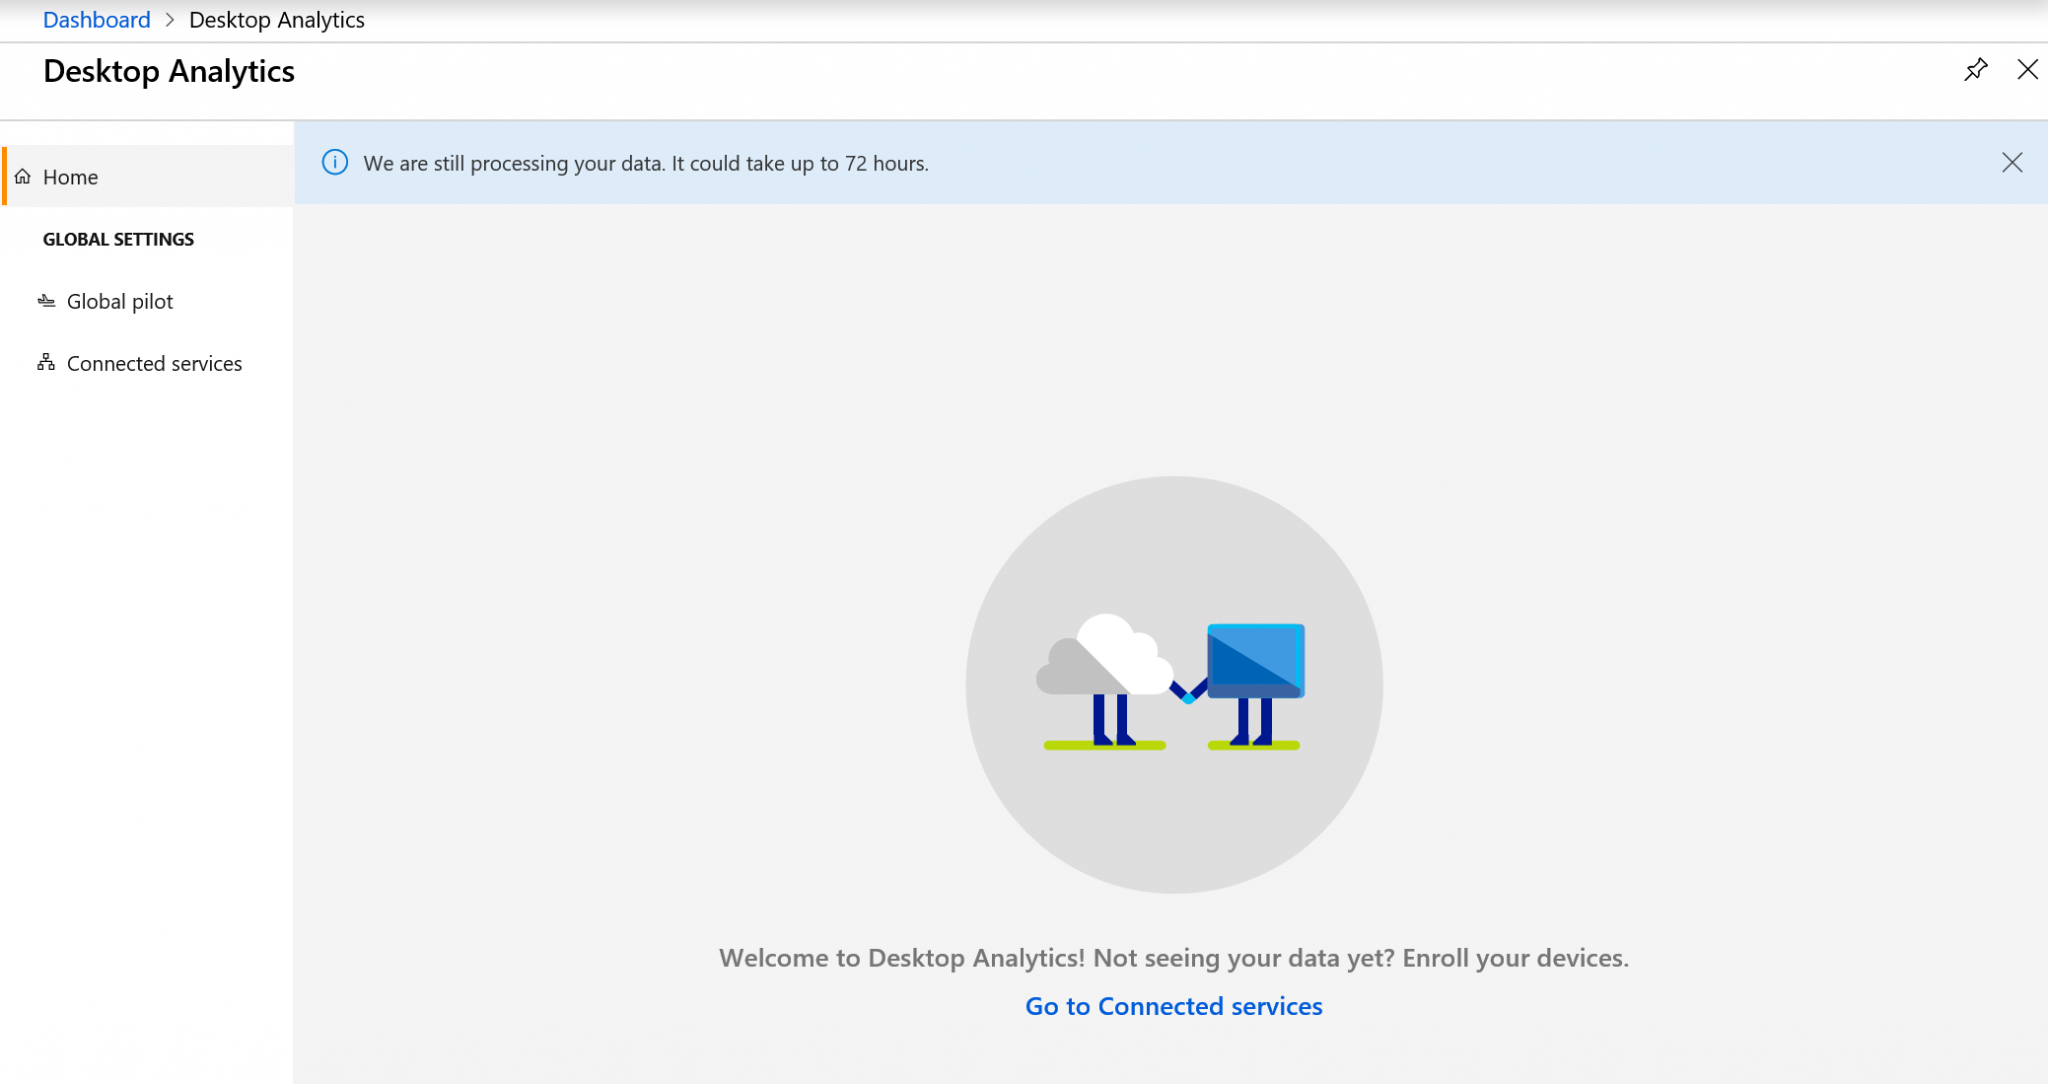
Task: Click the GLOBAL SETTINGS section header
Action: pyautogui.click(x=118, y=238)
